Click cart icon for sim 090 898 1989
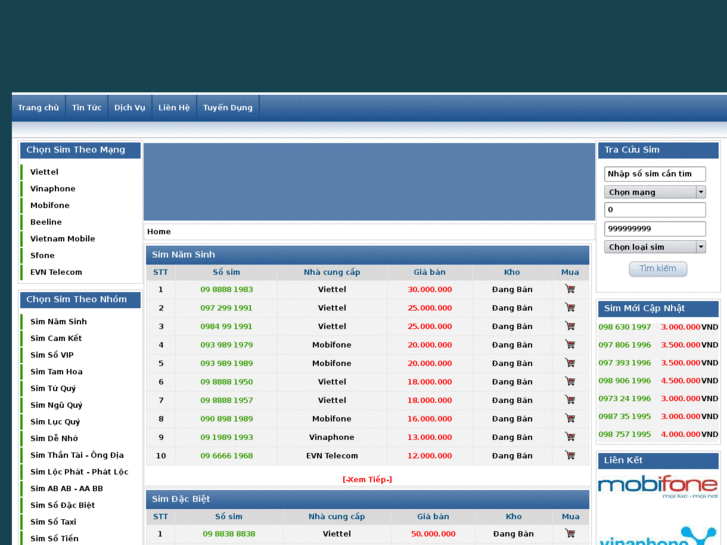Image resolution: width=727 pixels, height=545 pixels. click(x=570, y=418)
